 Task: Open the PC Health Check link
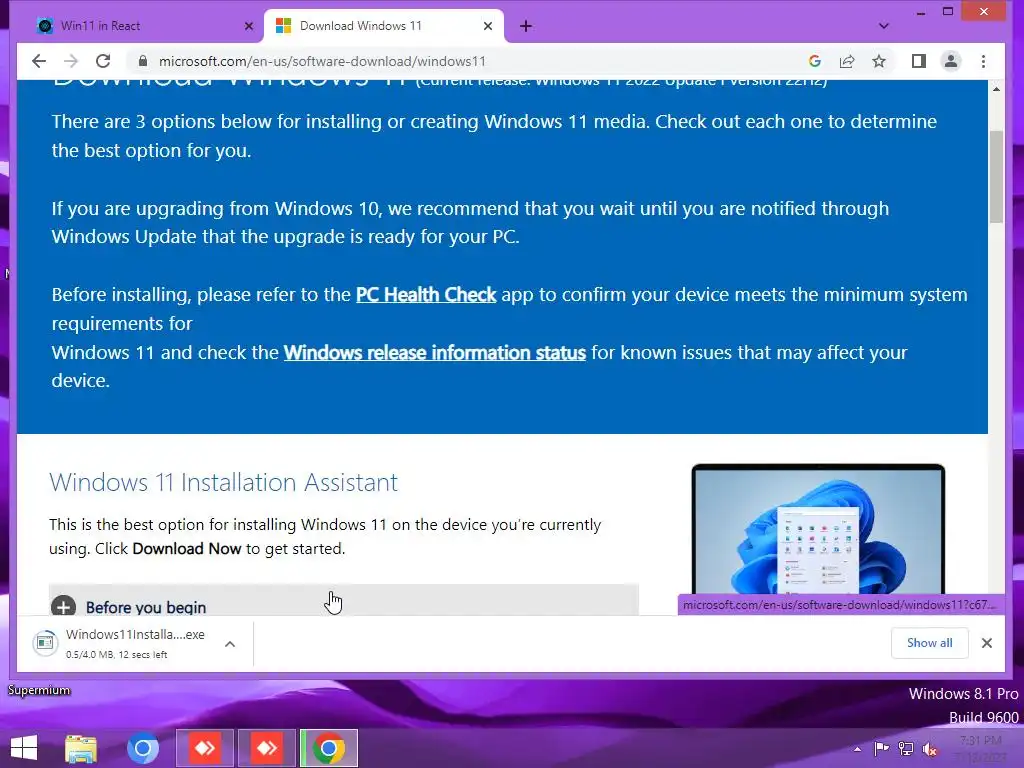[426, 295]
